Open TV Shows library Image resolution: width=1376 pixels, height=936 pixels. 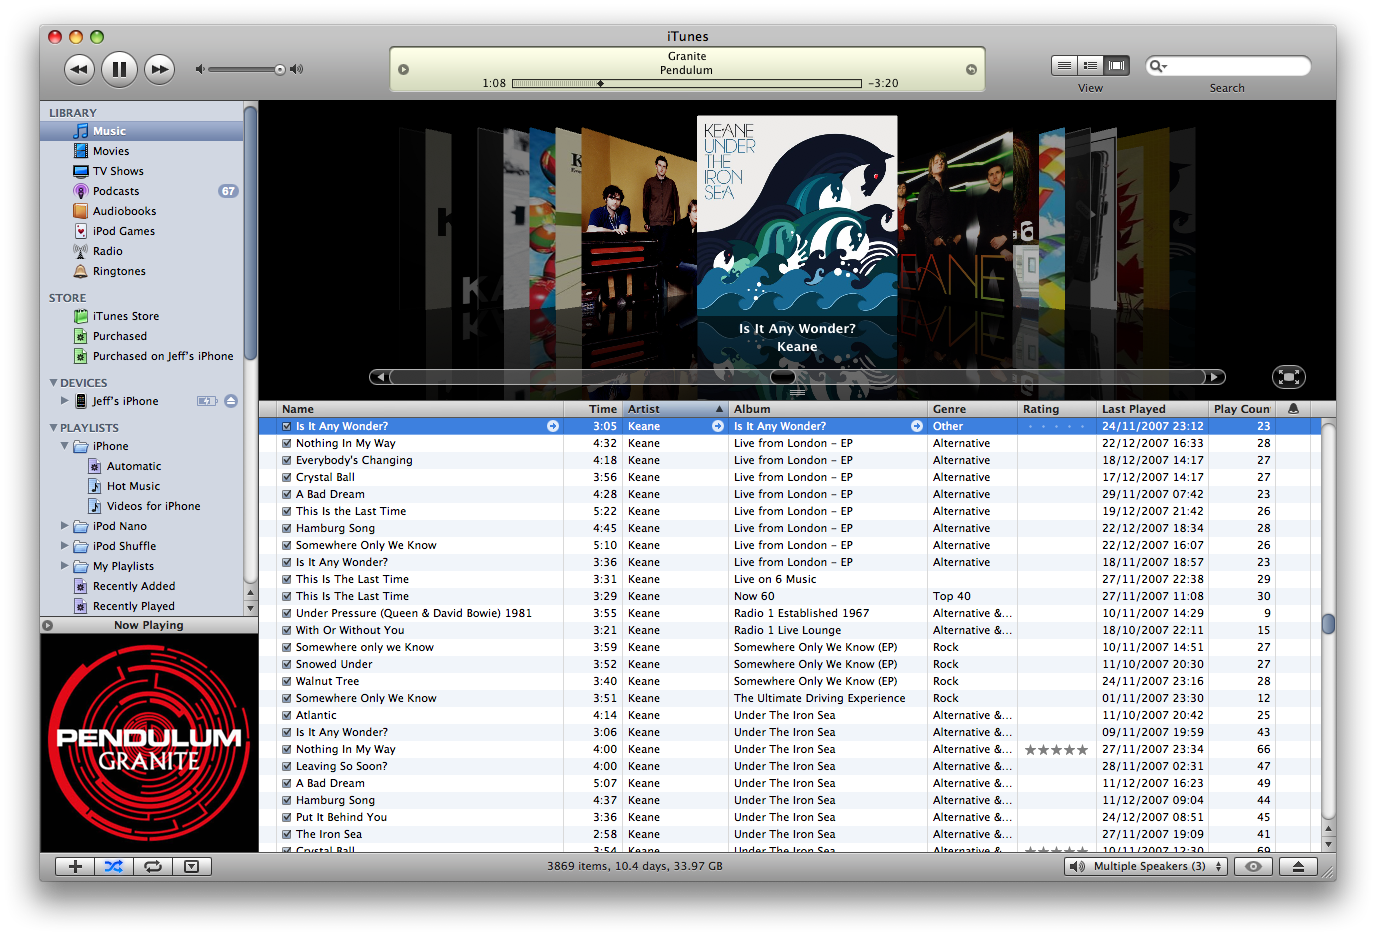pos(142,171)
